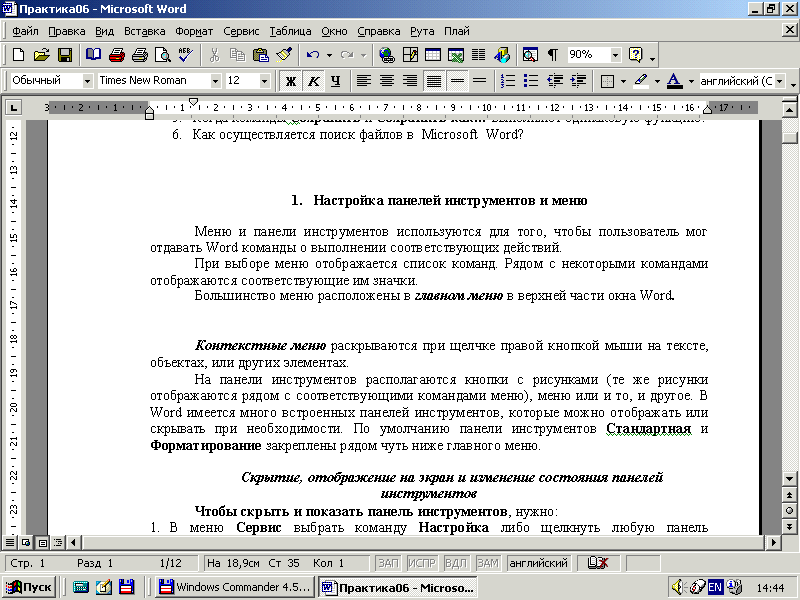Toggle the Document Map
The image size is (800, 600).
[530, 55]
